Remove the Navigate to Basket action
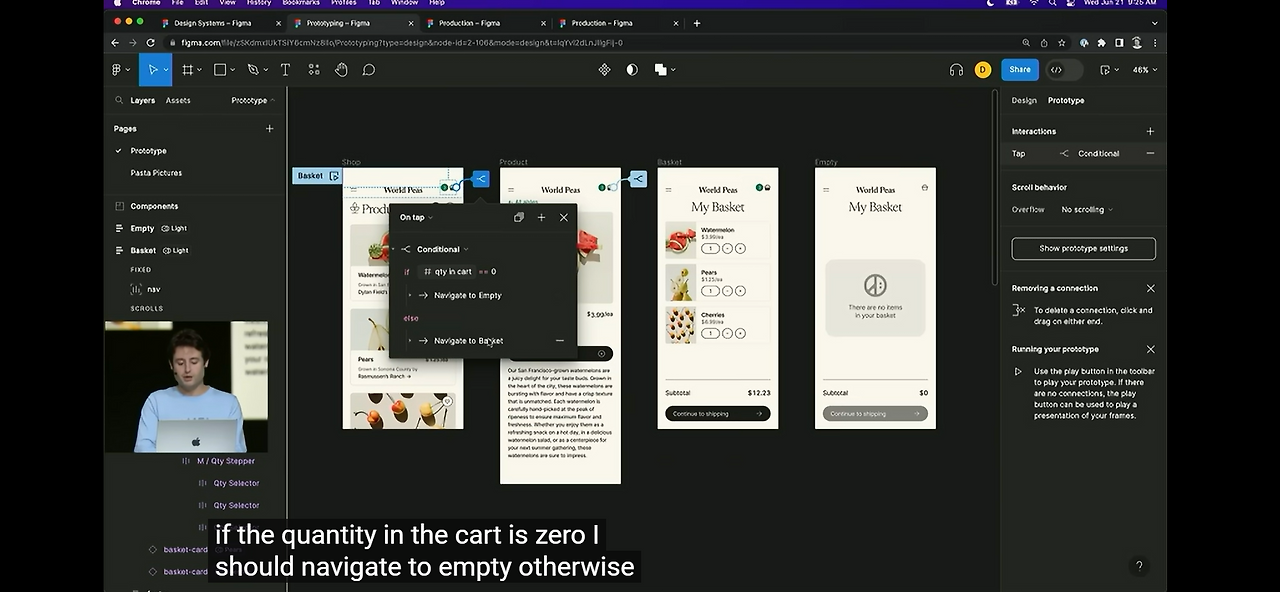This screenshot has height=592, width=1280. [x=559, y=340]
